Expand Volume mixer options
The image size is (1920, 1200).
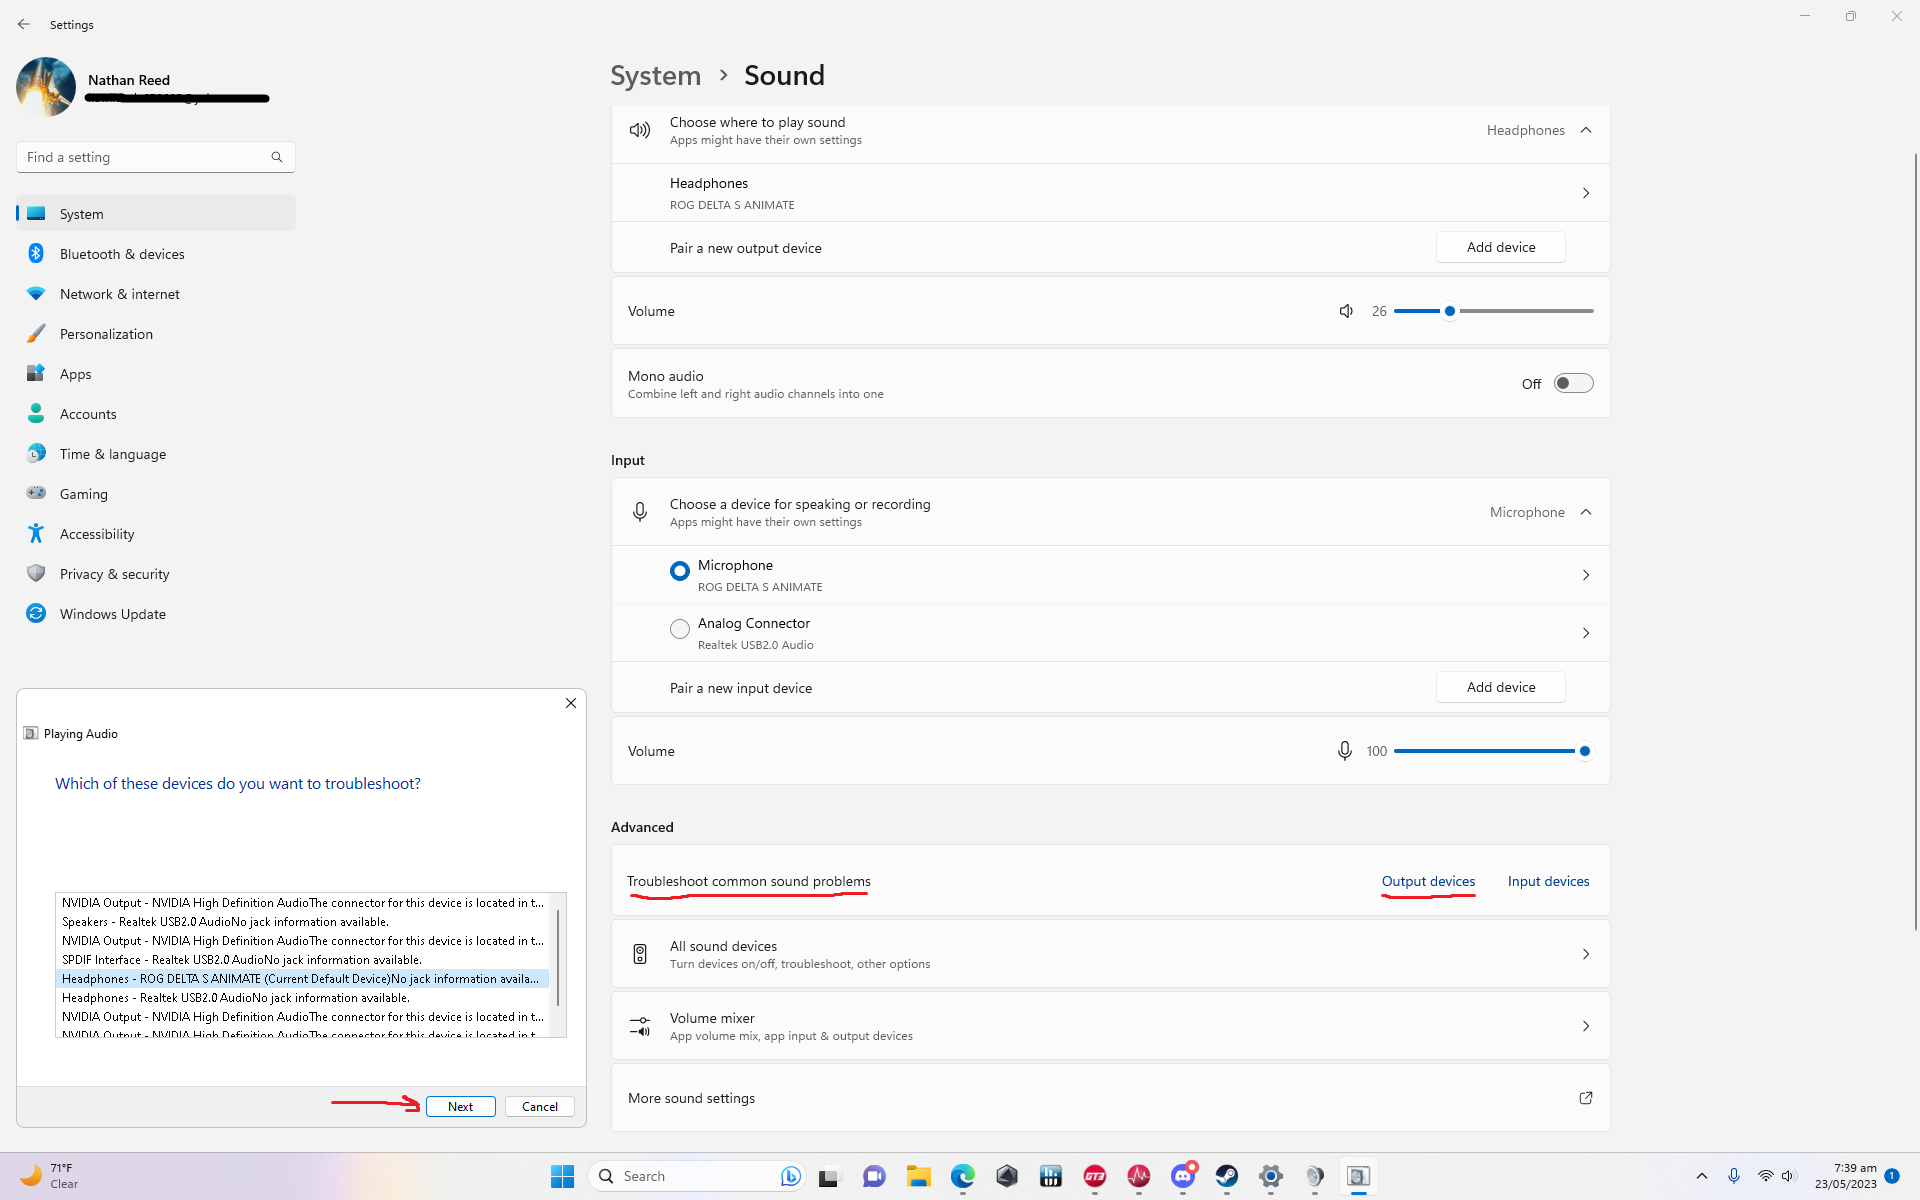pos(1585,1026)
